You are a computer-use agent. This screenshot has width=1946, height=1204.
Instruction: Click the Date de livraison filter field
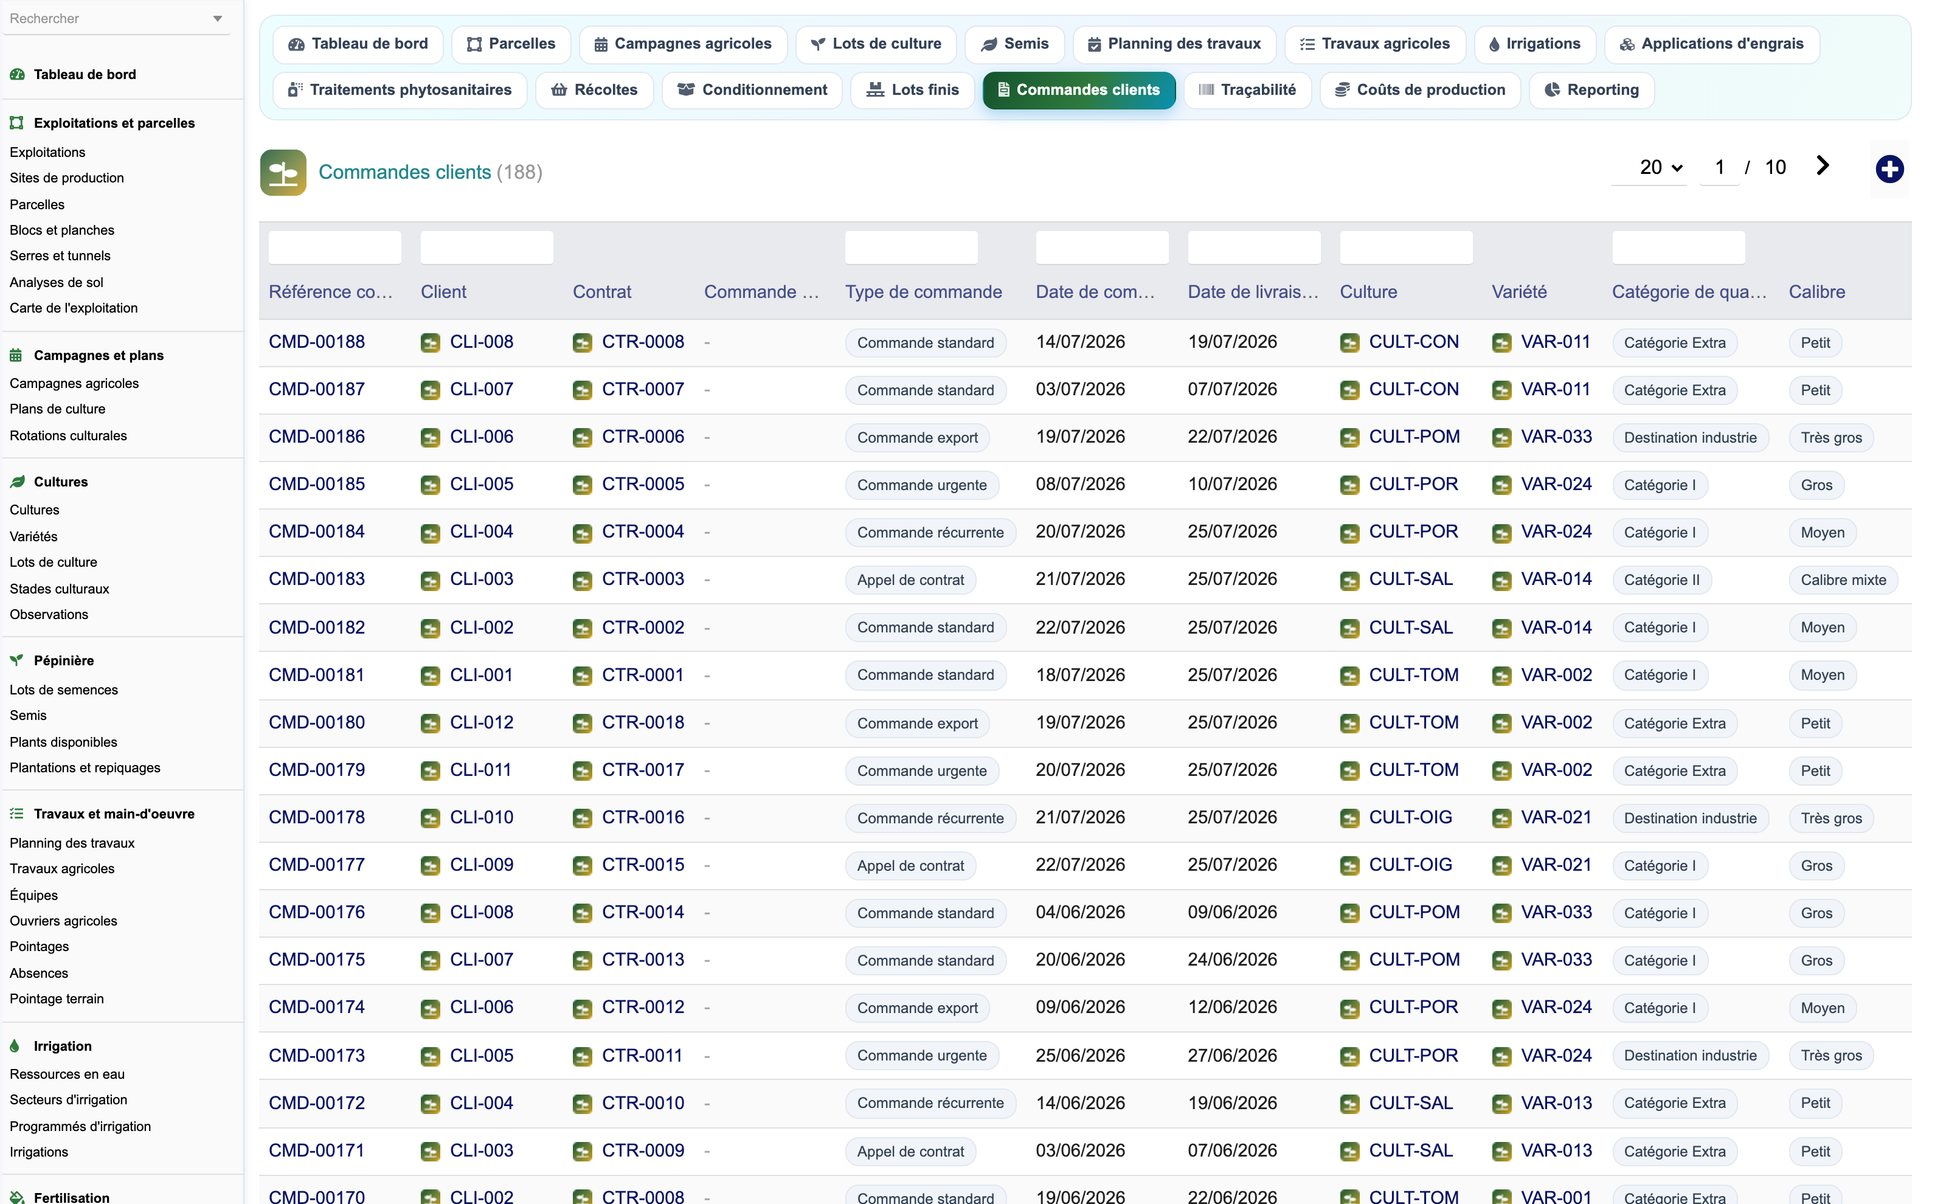coord(1254,247)
